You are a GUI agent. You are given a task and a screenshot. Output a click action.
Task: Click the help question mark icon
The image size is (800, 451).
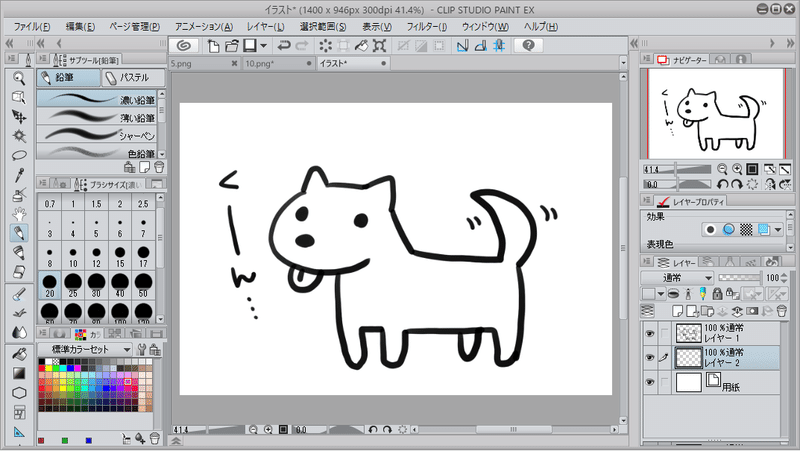click(x=529, y=45)
